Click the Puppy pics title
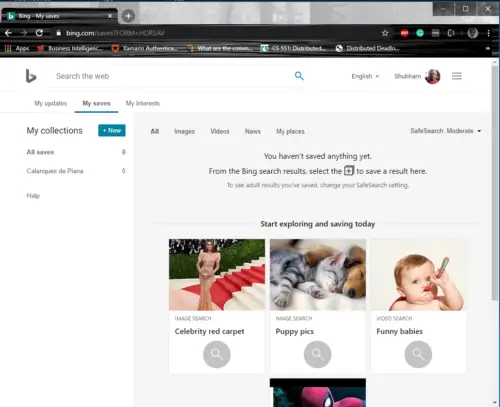Image resolution: width=500 pixels, height=407 pixels. pyautogui.click(x=295, y=331)
